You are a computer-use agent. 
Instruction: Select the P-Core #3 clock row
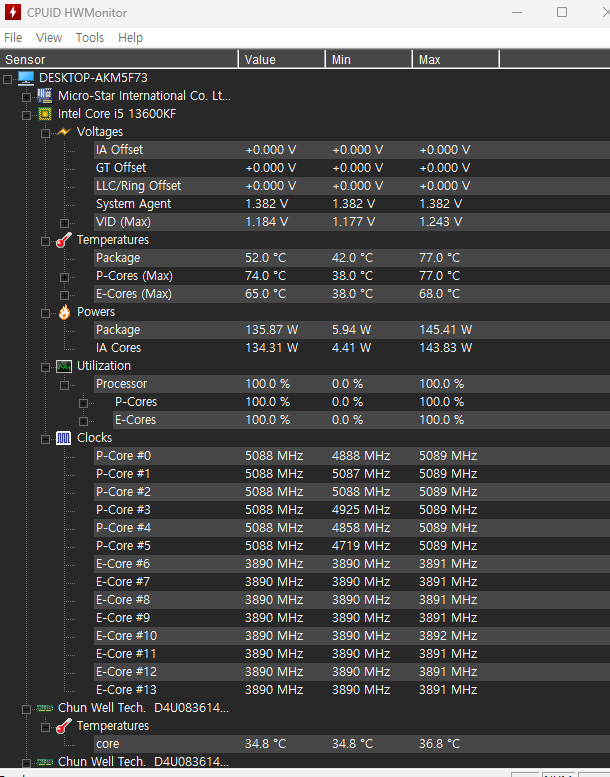click(352, 510)
